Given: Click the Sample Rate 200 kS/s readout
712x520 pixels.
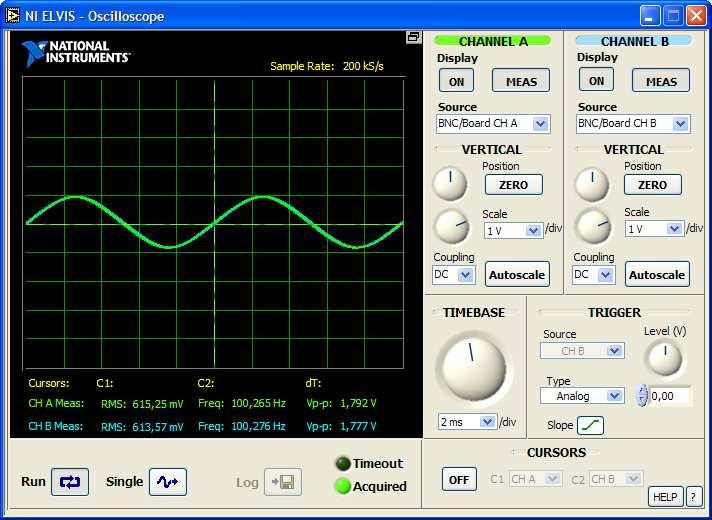Looking at the screenshot, I should (x=327, y=66).
